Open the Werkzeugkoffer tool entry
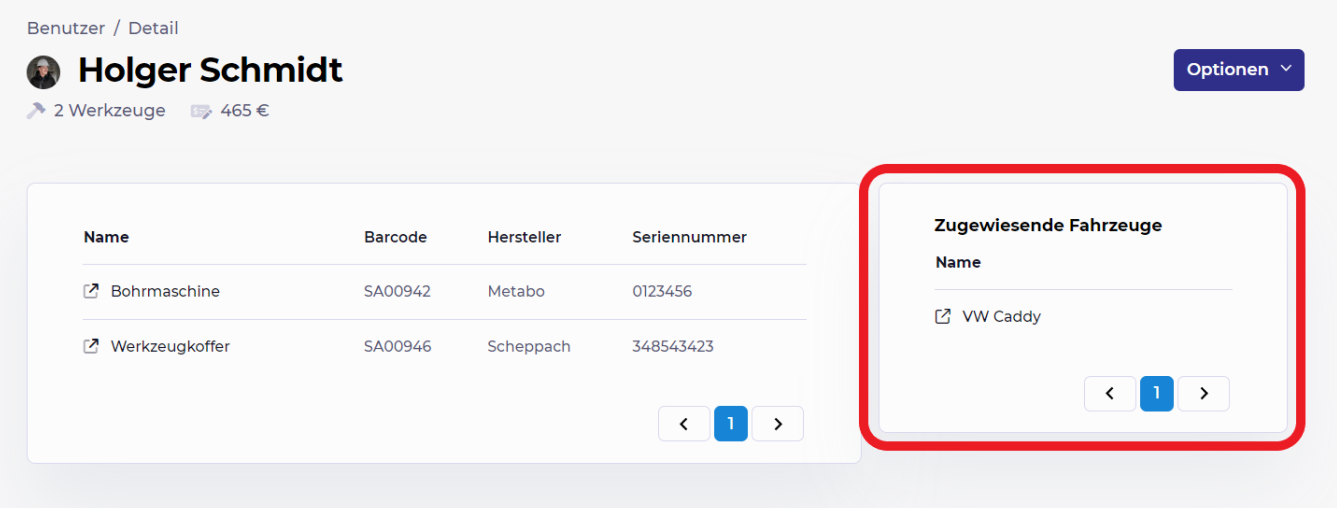 pos(170,346)
